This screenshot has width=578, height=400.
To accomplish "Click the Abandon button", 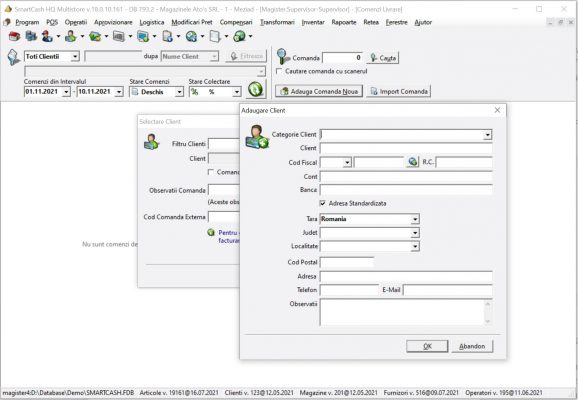I will pyautogui.click(x=472, y=346).
